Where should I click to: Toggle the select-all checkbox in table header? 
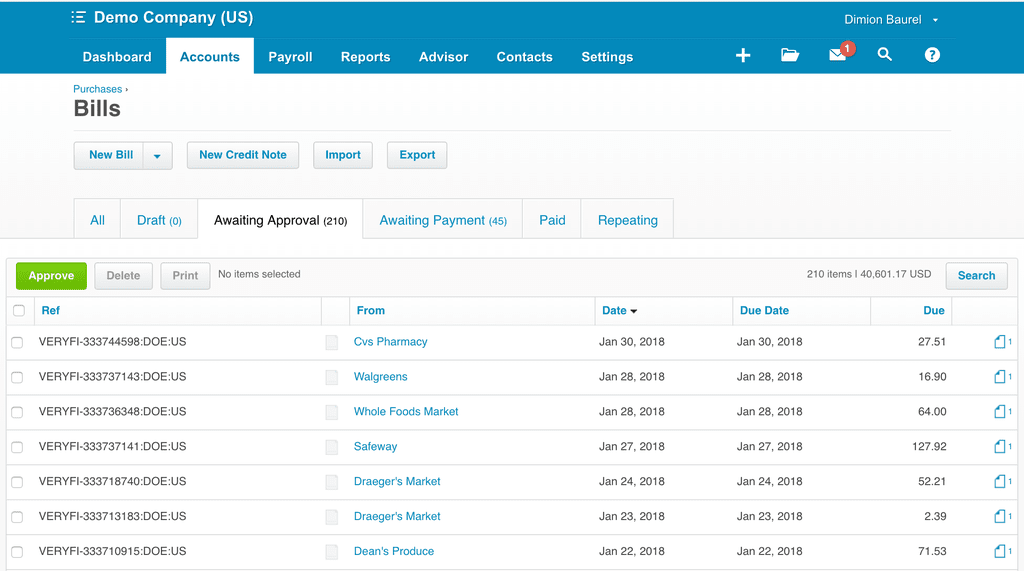point(19,310)
